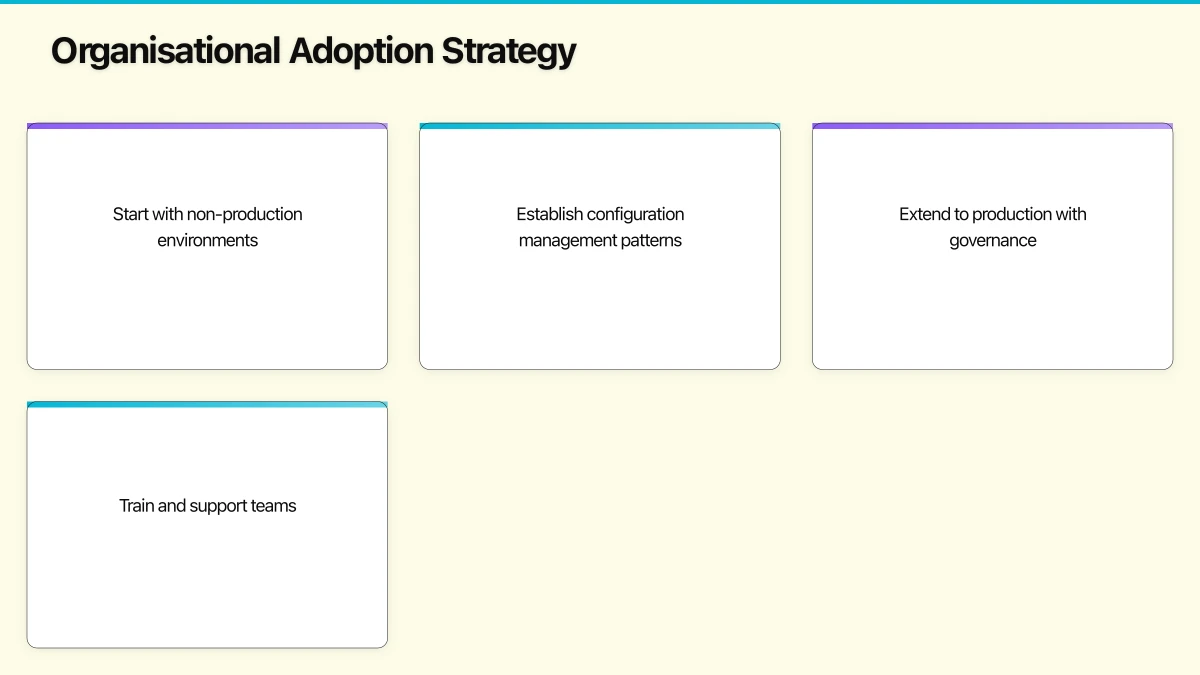The height and width of the screenshot is (675, 1200).
Task: Click the teal bar at top of screen
Action: pos(600,2)
